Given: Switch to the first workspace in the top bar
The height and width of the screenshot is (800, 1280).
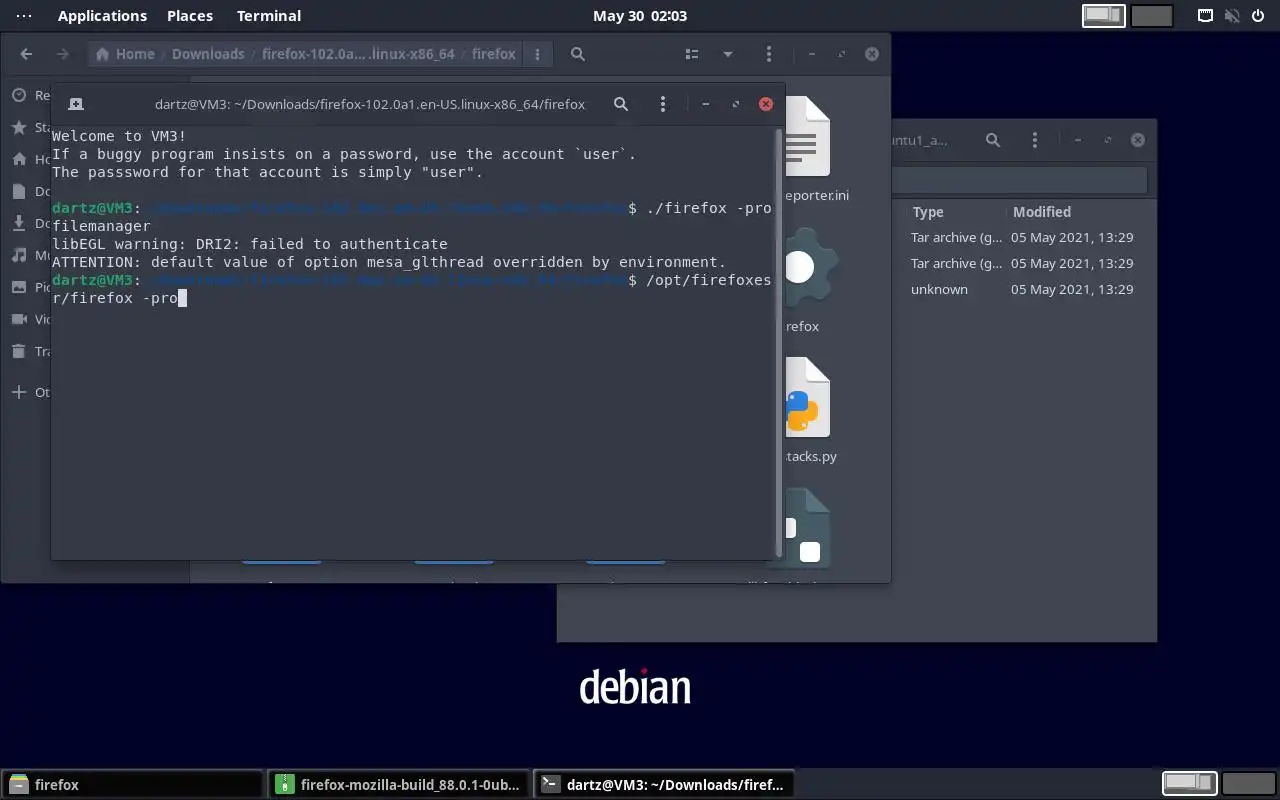Looking at the screenshot, I should (1104, 16).
